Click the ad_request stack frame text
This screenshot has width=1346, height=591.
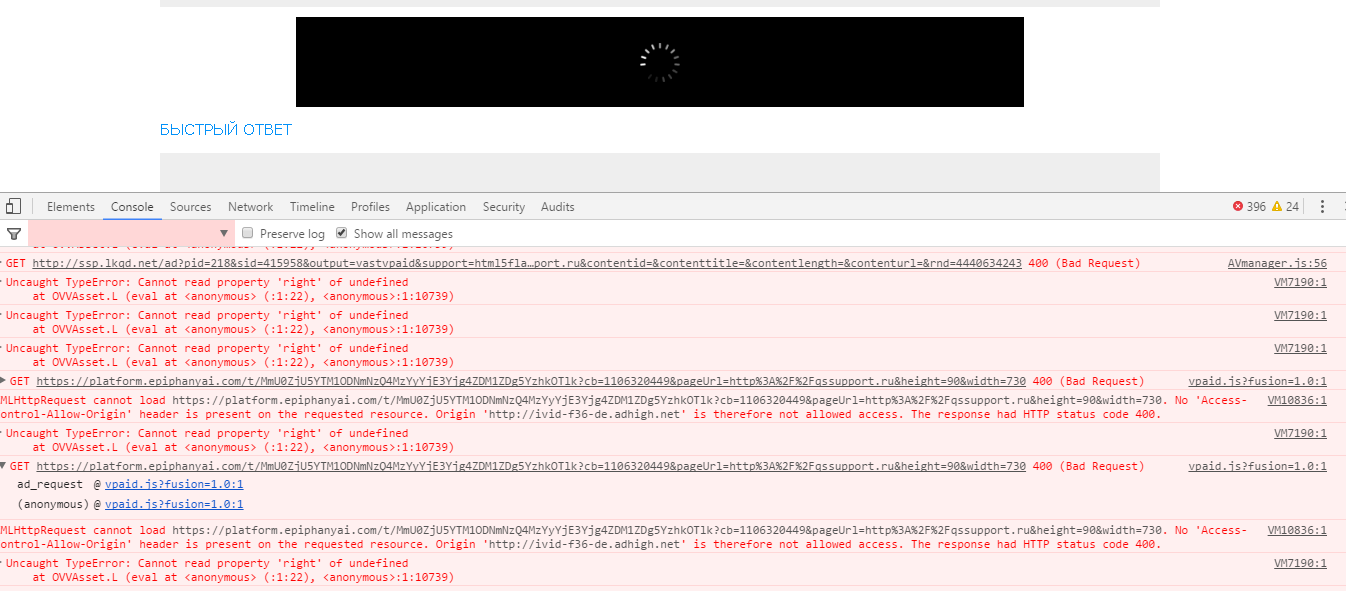(50, 484)
